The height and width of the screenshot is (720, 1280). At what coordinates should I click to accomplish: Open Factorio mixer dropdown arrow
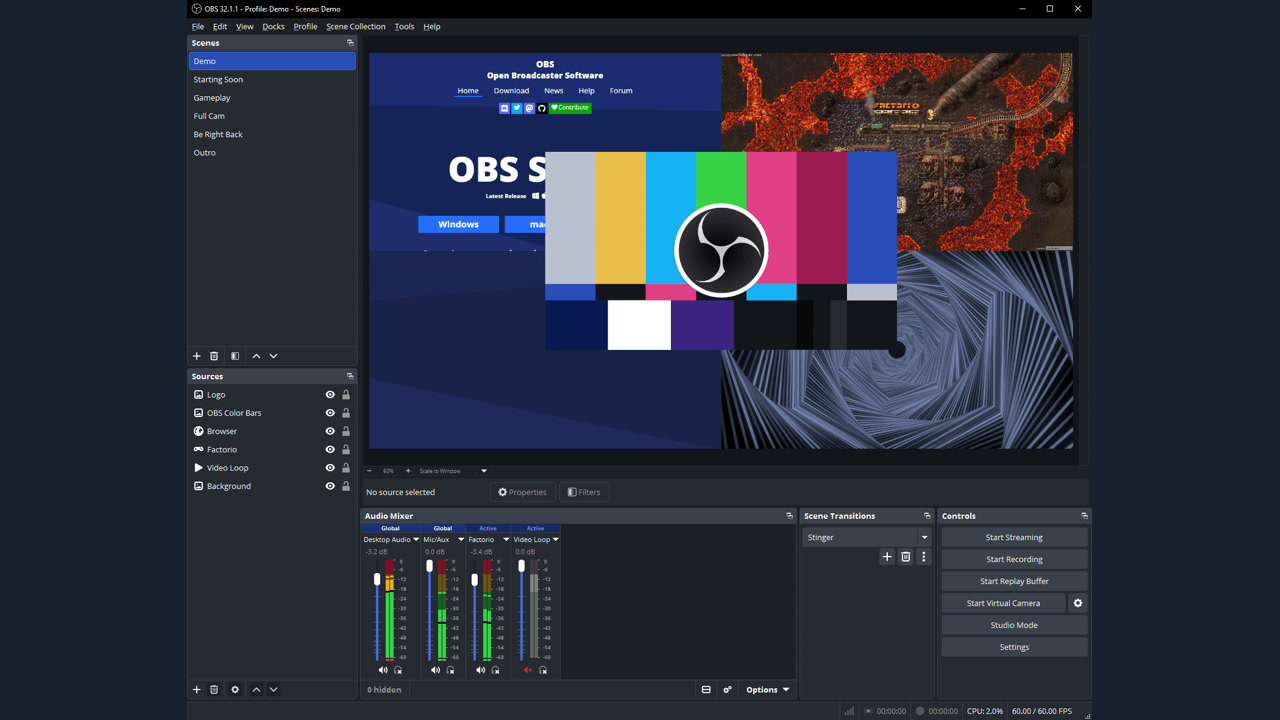[x=506, y=540]
